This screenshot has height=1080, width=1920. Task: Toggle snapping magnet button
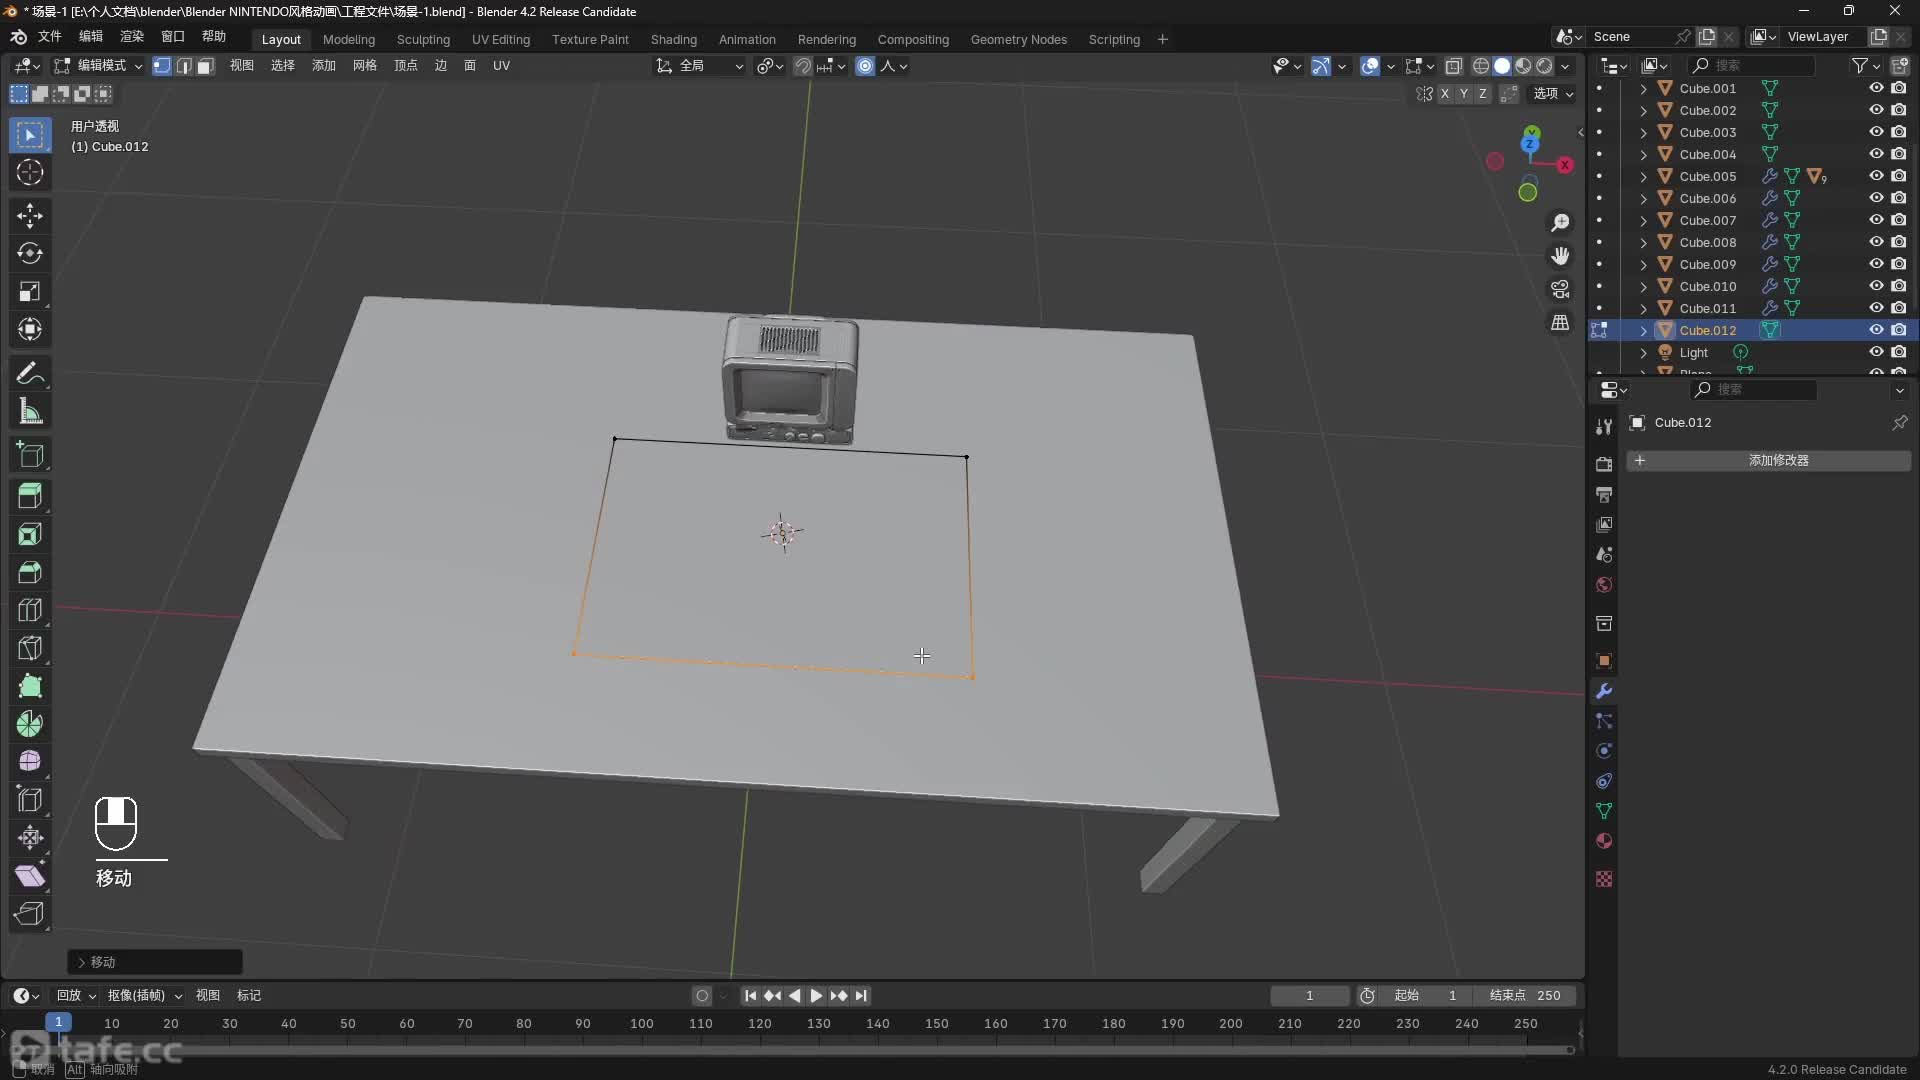803,66
